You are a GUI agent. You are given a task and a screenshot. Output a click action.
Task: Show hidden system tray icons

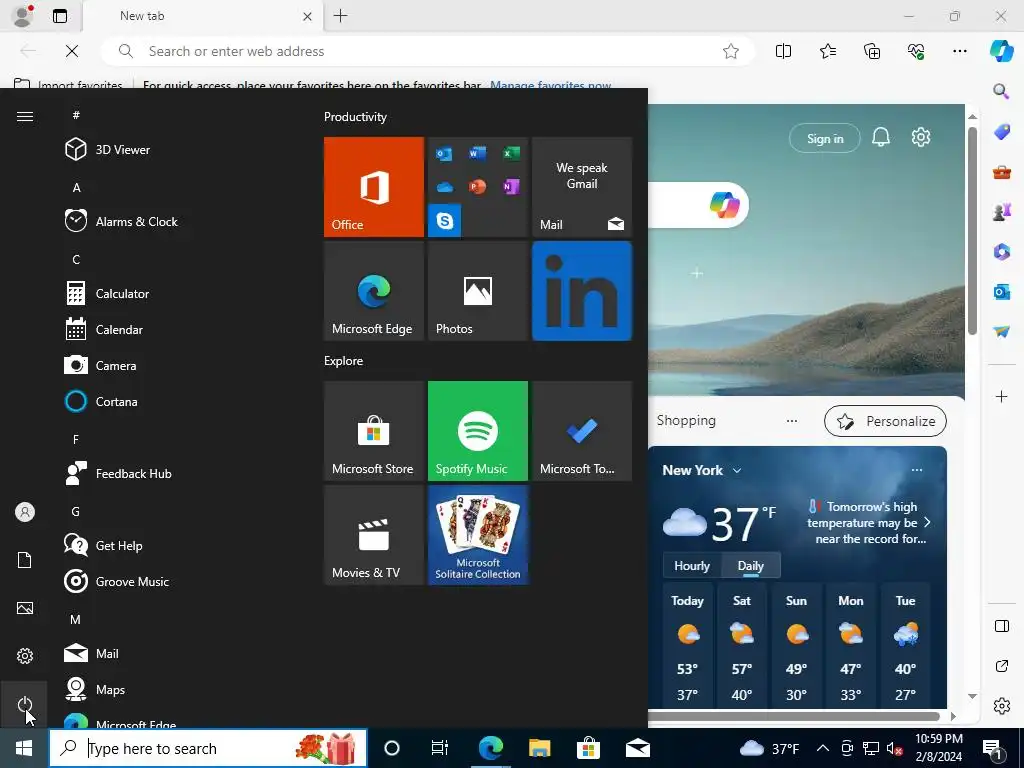pos(823,748)
